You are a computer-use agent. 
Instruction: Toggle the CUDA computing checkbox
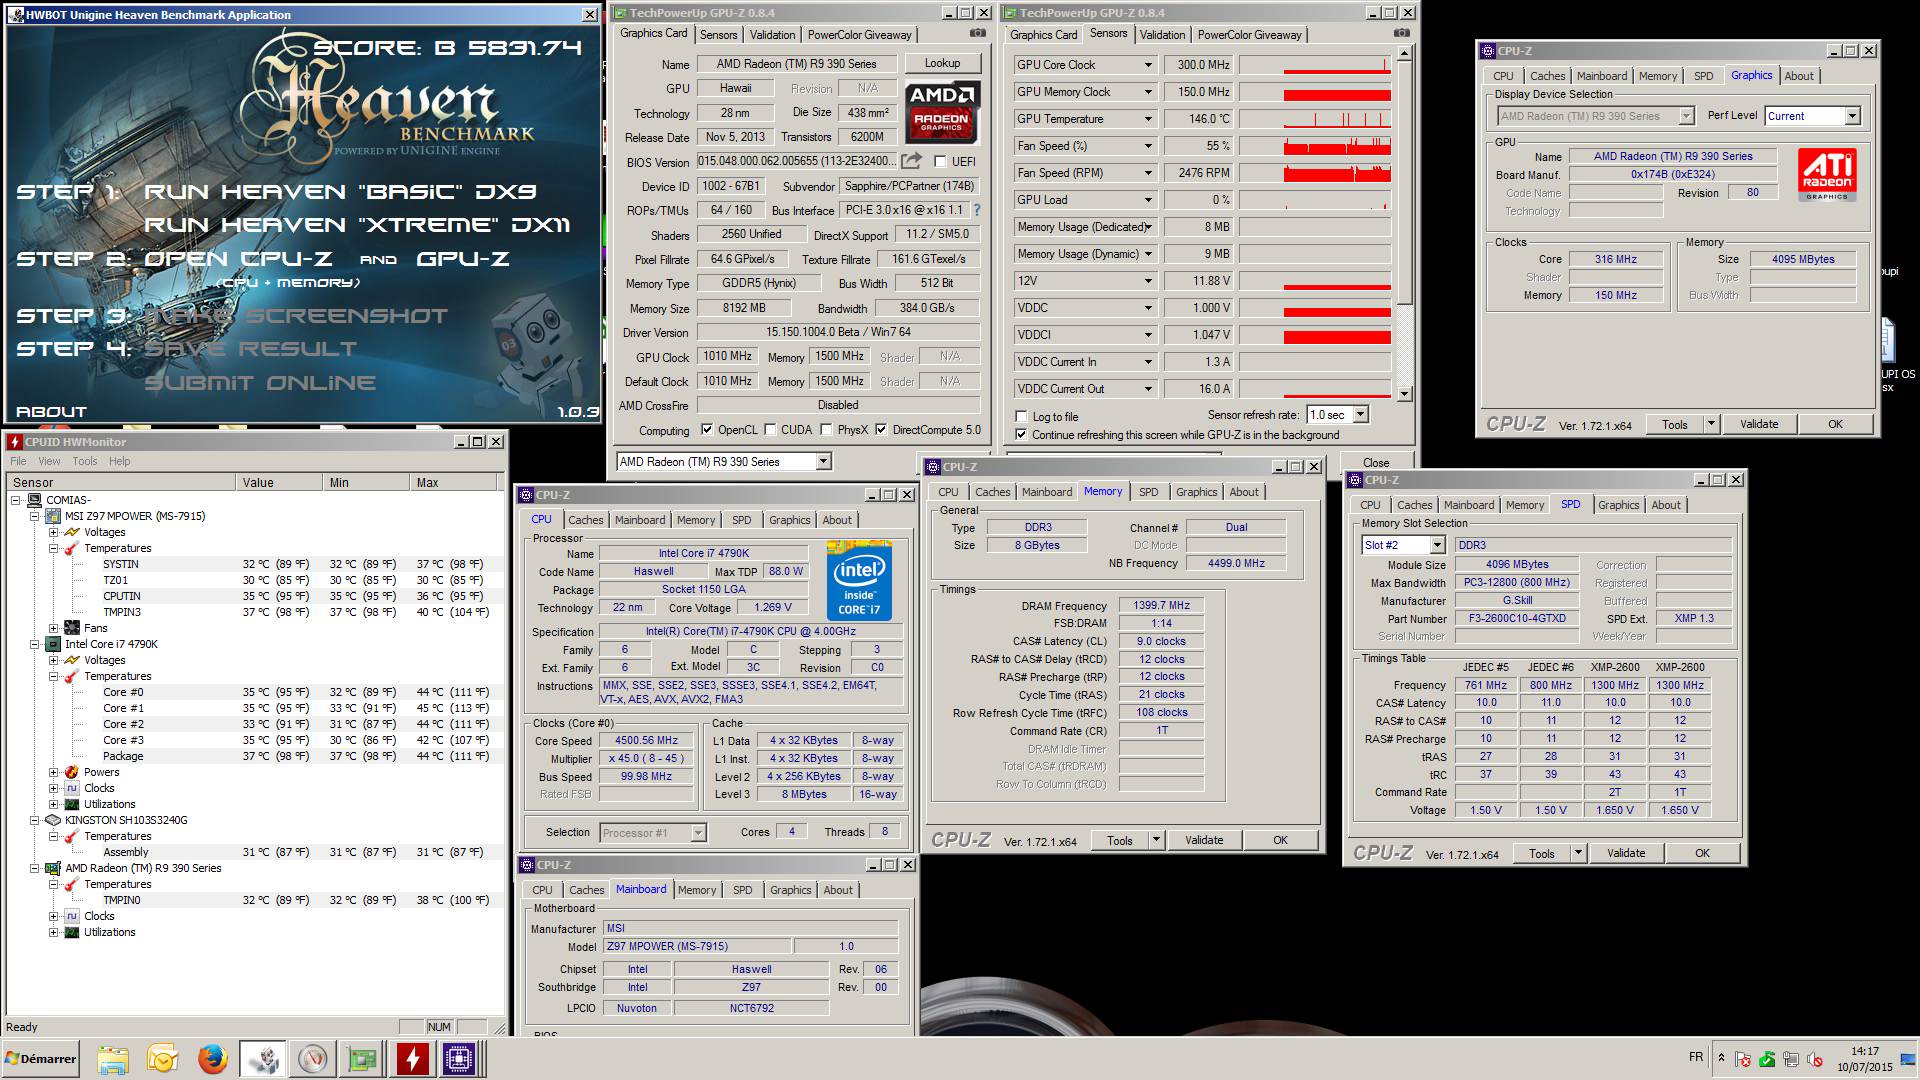click(770, 430)
